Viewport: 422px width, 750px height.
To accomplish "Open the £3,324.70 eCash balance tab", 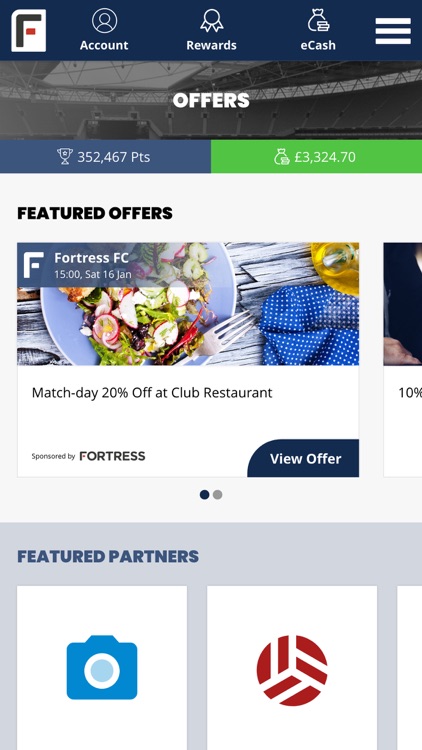I will (316, 156).
